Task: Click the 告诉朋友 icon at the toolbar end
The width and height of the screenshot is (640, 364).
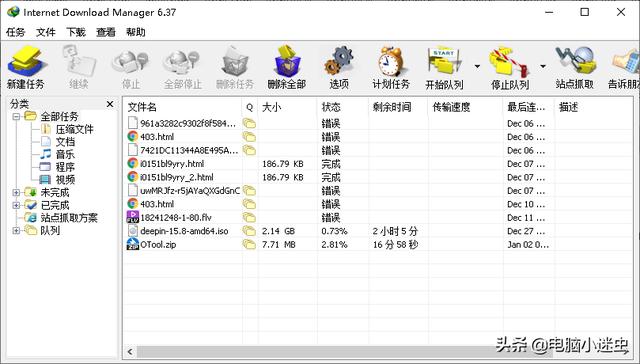Action: [x=624, y=68]
